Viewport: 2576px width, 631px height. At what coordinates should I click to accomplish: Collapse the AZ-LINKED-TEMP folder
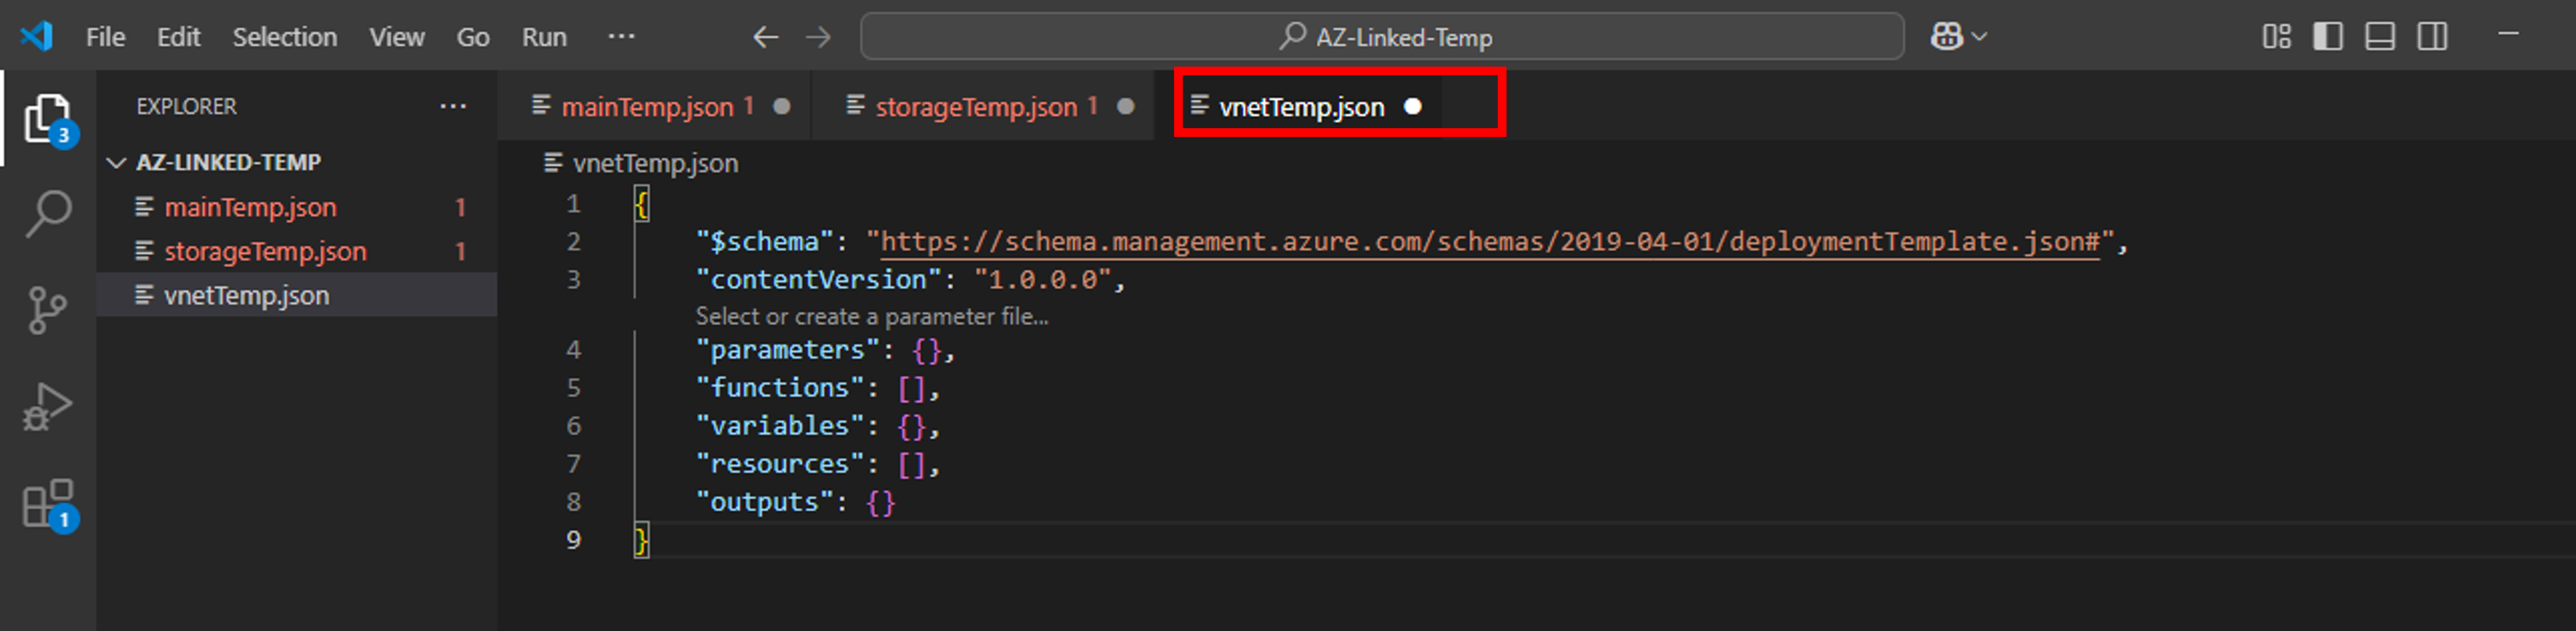click(117, 162)
